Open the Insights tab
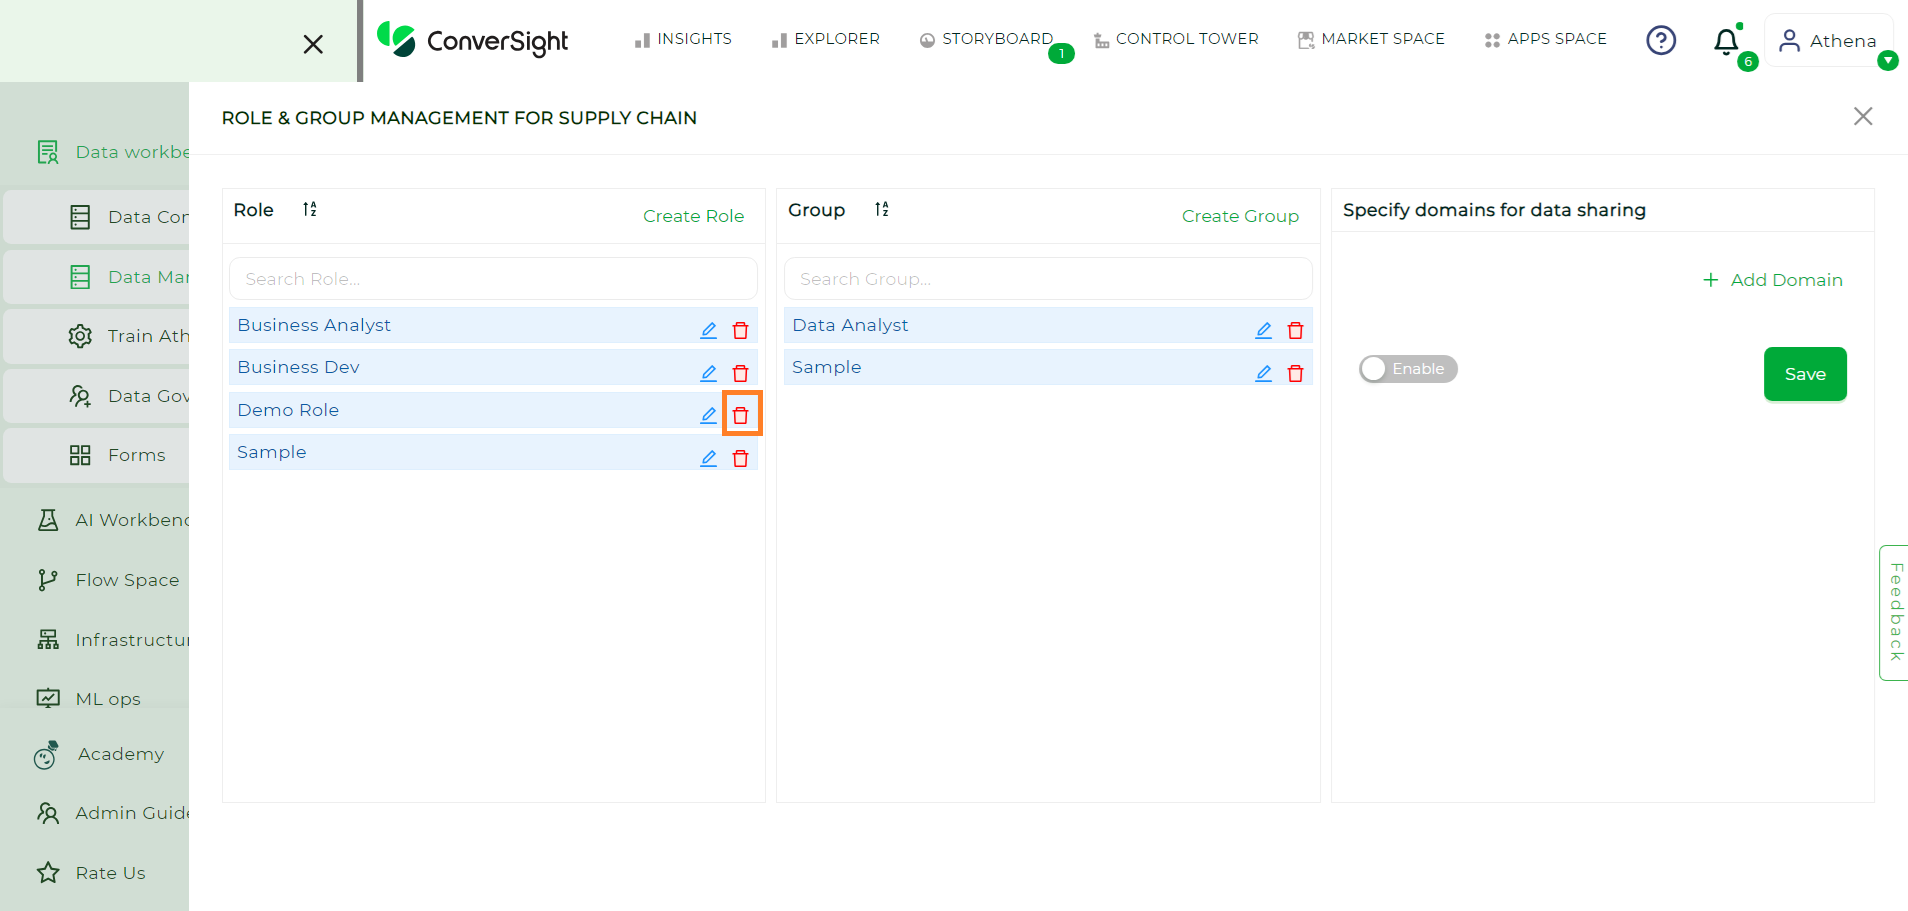 pyautogui.click(x=683, y=39)
